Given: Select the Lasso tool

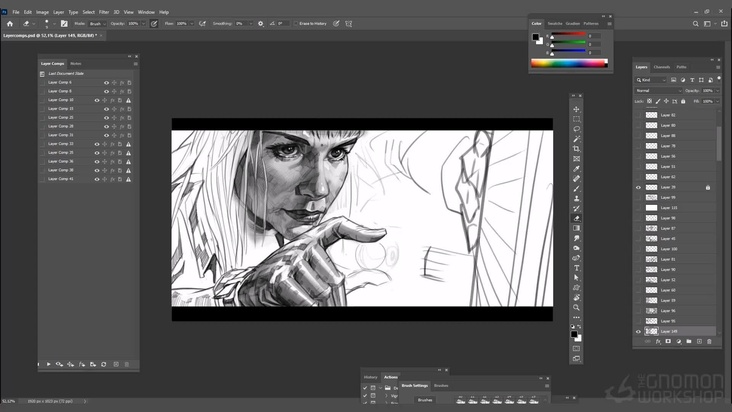Looking at the screenshot, I should click(577, 129).
